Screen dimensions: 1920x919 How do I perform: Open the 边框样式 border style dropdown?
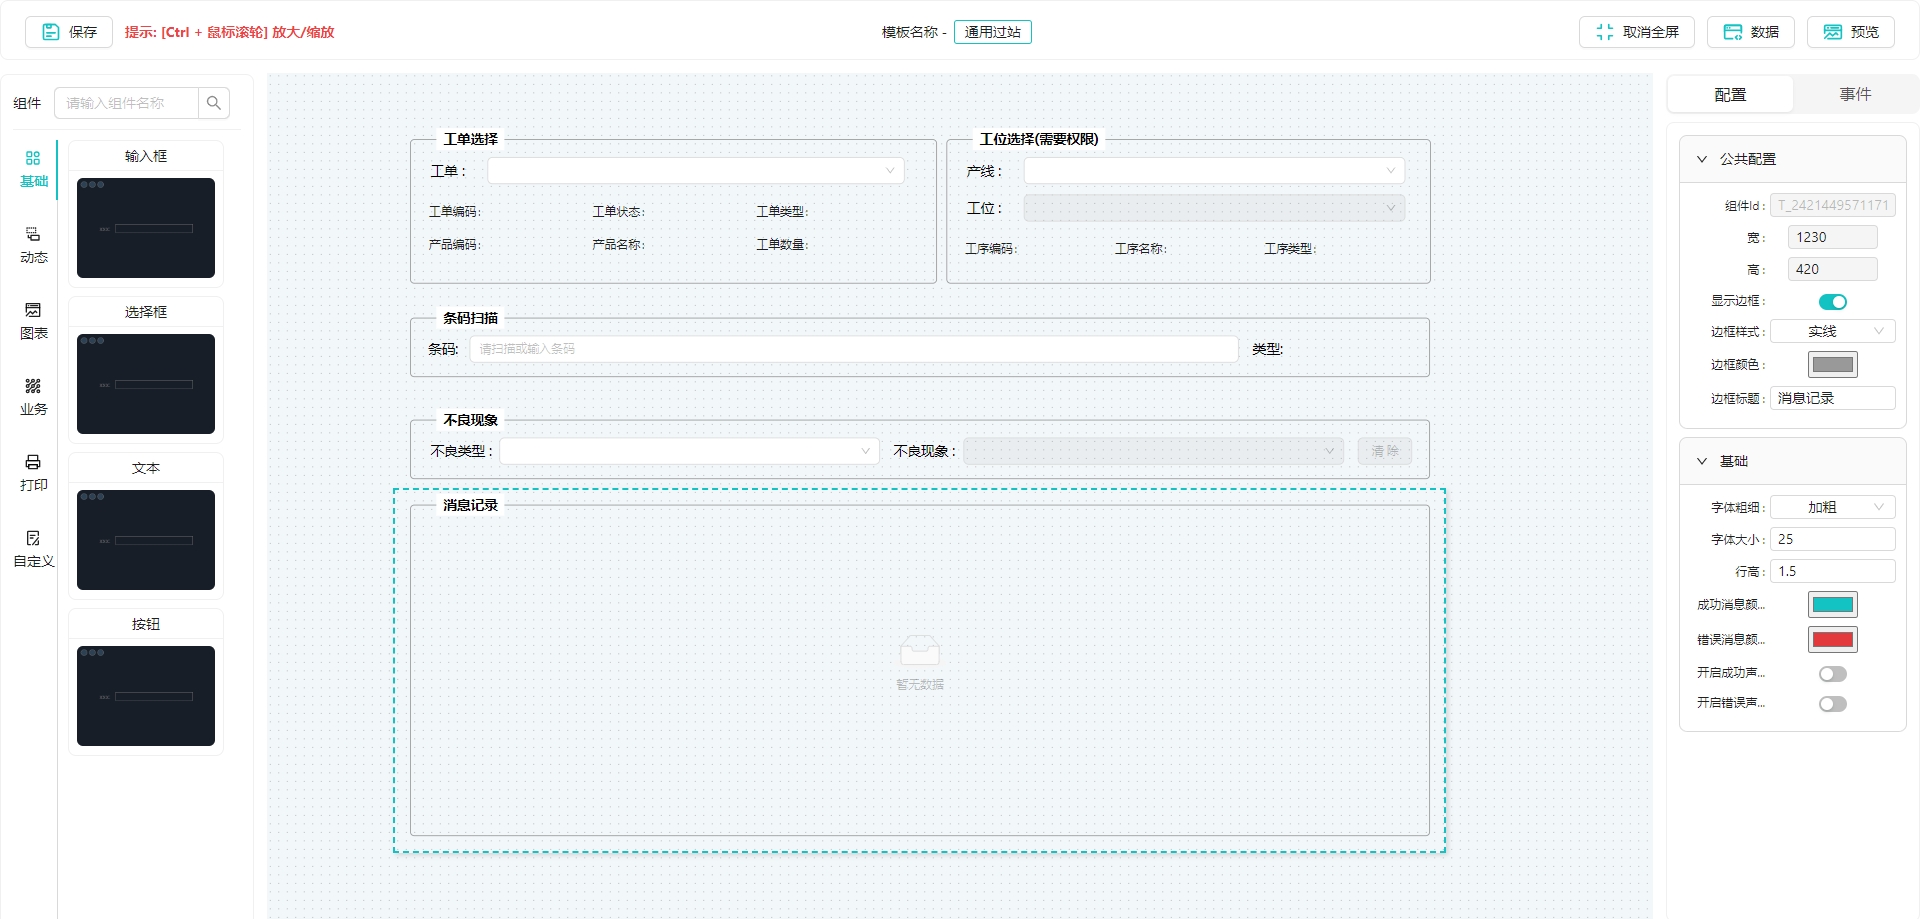click(x=1832, y=331)
